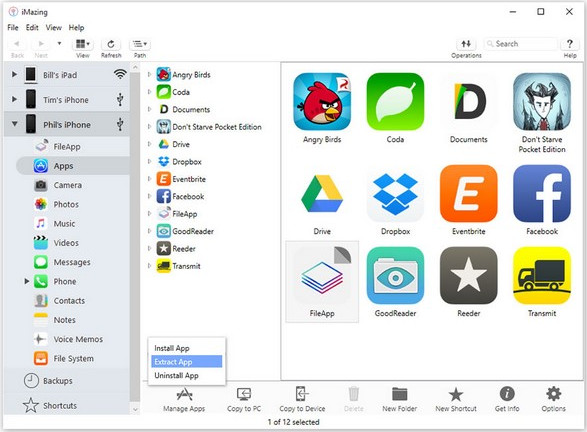This screenshot has height=432, width=587.
Task: Select GoodReader row in tree list
Action: coord(185,231)
